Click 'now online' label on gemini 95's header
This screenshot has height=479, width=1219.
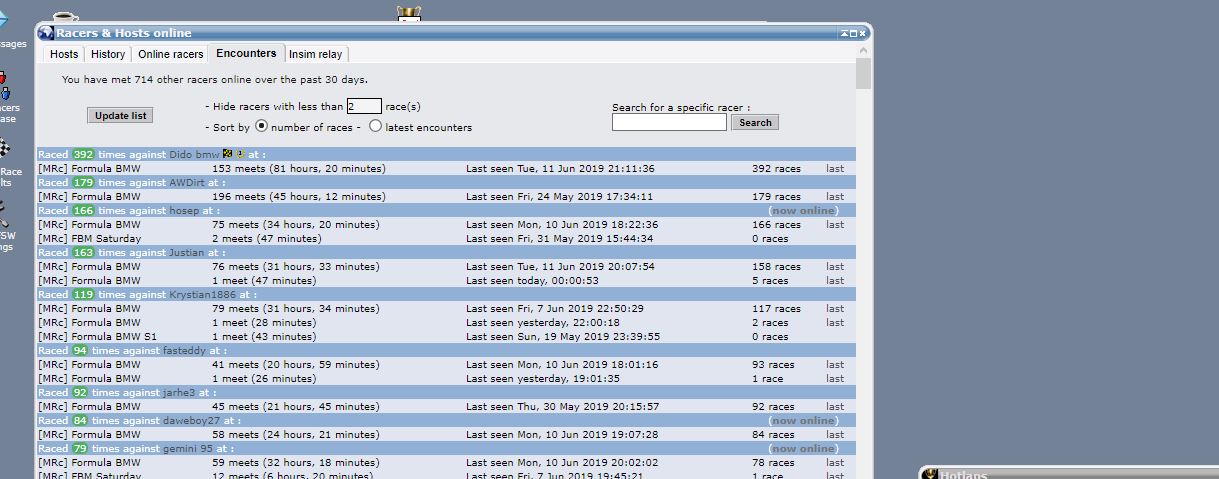pyautogui.click(x=803, y=448)
